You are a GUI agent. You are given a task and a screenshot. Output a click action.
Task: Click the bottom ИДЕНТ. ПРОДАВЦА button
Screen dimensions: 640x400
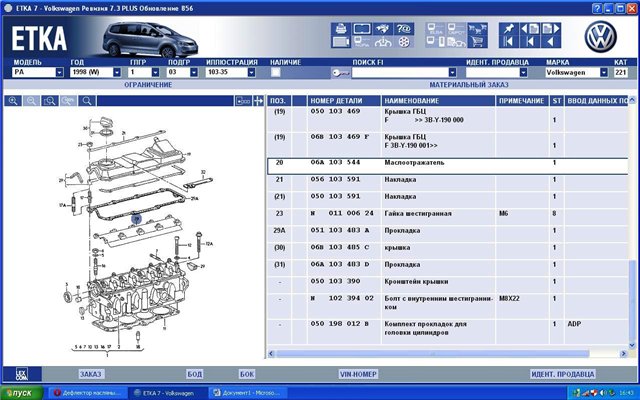562,374
